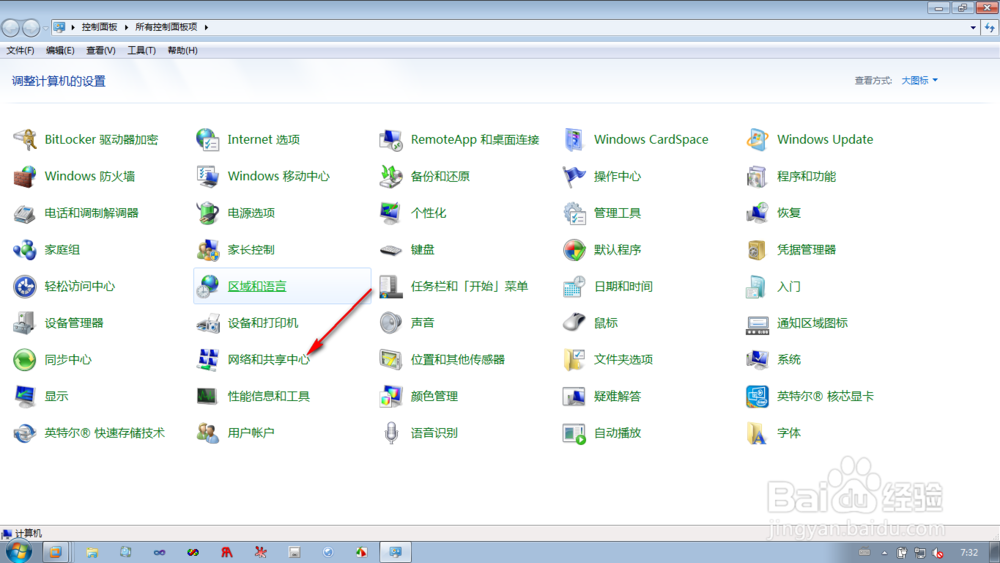Click 控制面板 in the breadcrumb path
Viewport: 1000px width, 563px height.
tap(99, 27)
